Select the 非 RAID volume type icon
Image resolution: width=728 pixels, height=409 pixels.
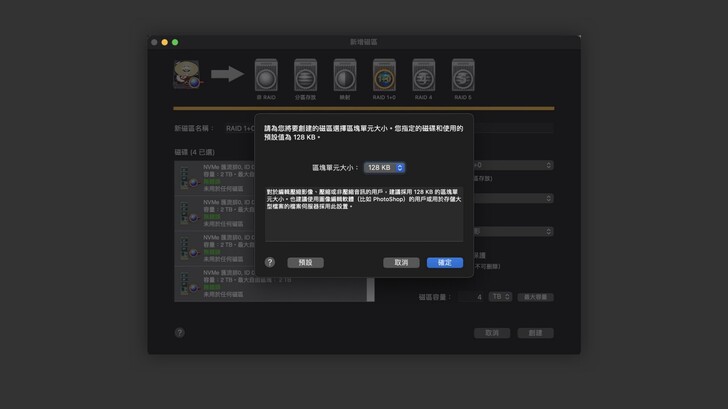(x=266, y=75)
